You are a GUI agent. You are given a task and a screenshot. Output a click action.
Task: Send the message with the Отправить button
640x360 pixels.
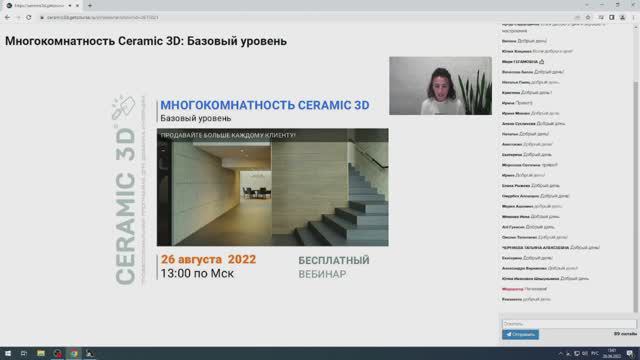pyautogui.click(x=520, y=334)
